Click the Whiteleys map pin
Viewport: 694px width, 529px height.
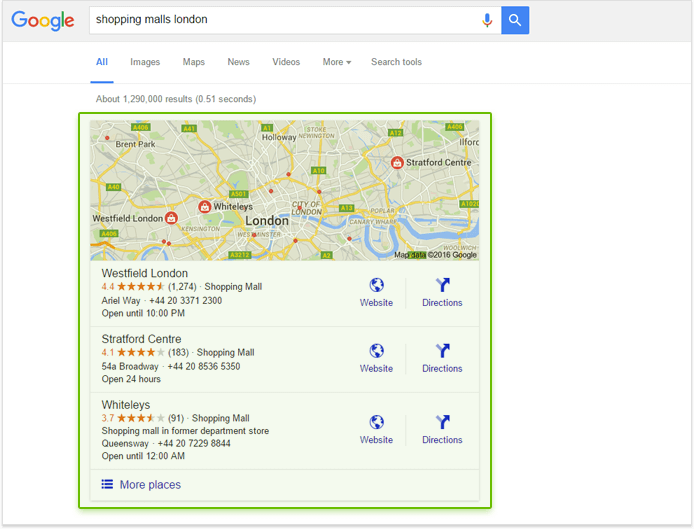click(x=204, y=206)
